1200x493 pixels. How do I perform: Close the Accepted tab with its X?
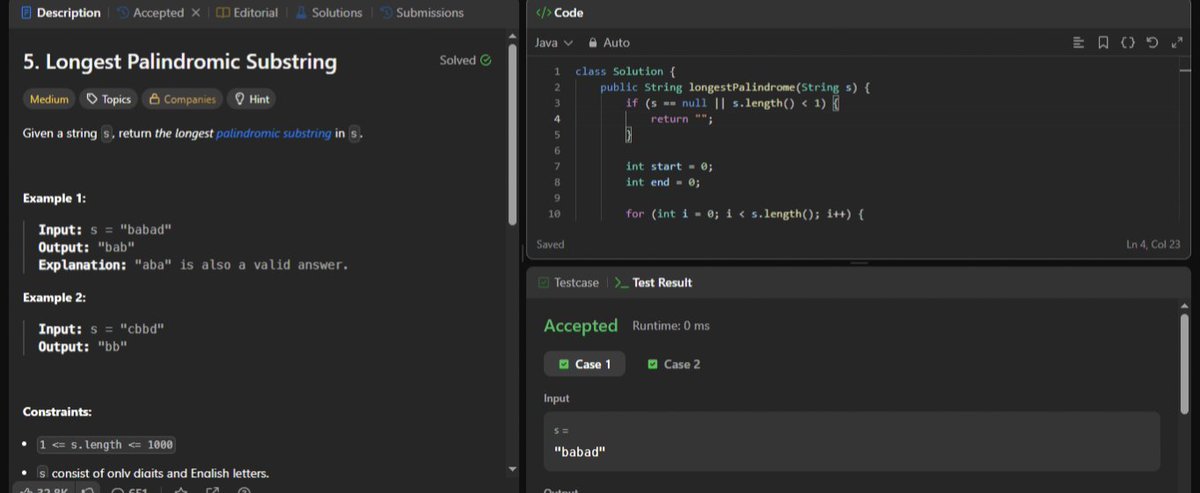pos(195,13)
